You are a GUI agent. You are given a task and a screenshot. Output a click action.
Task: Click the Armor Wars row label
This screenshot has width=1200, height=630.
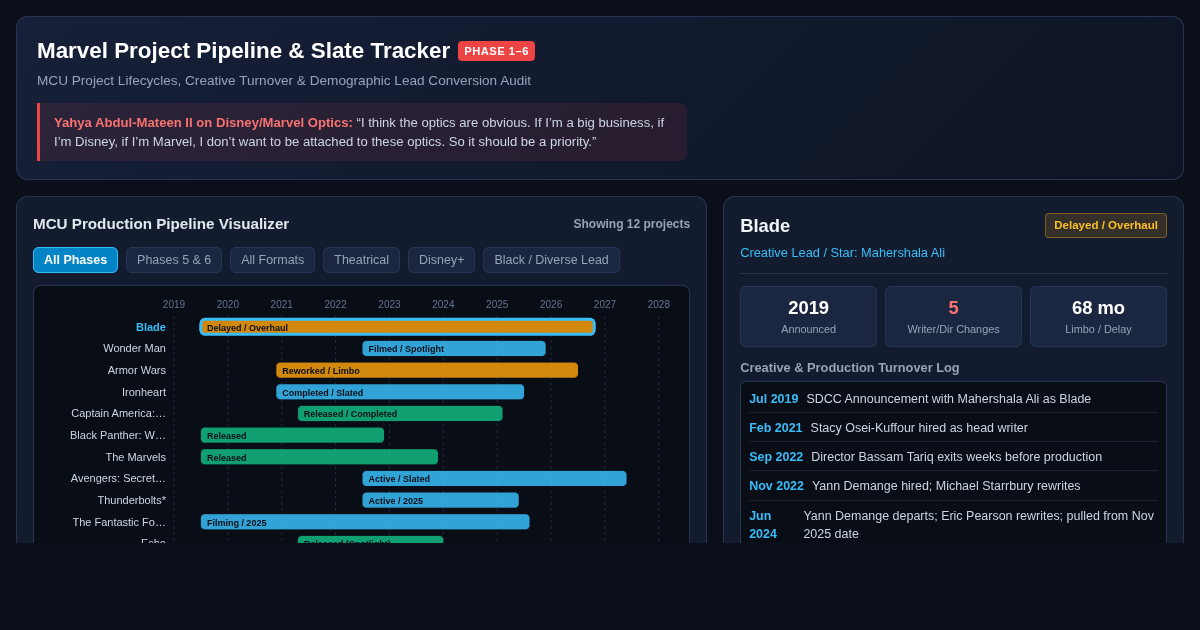click(x=137, y=370)
